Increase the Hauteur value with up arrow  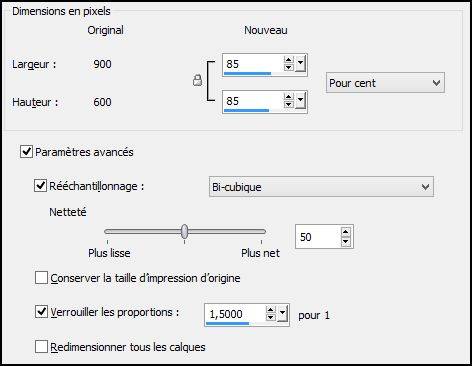pos(289,97)
